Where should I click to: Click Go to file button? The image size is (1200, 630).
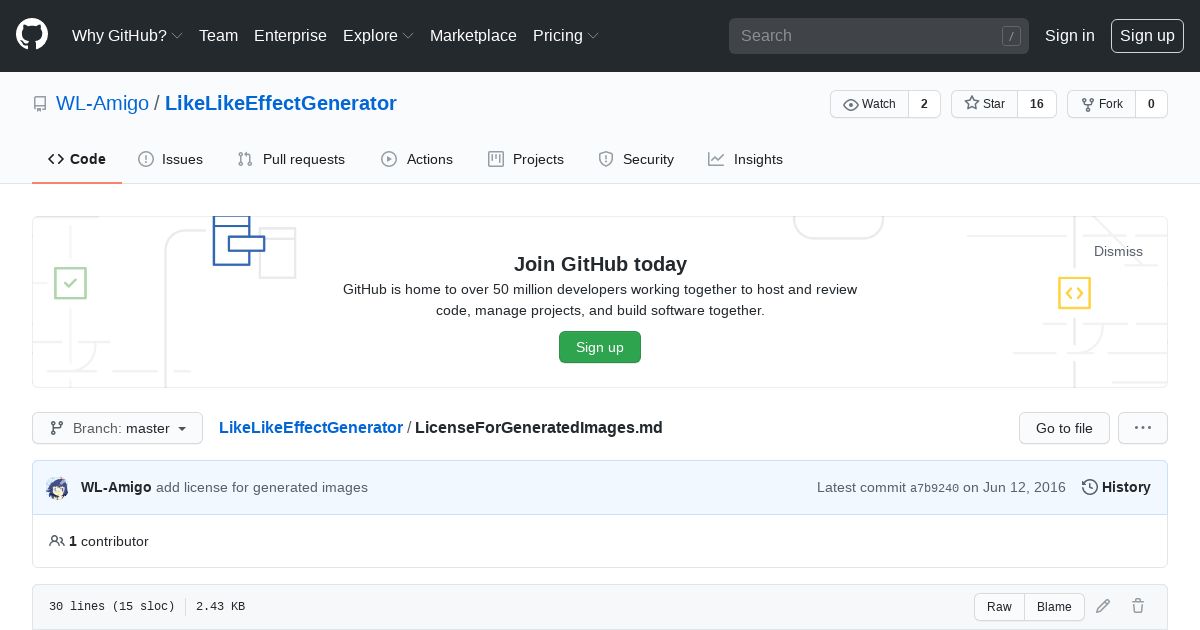(1064, 428)
